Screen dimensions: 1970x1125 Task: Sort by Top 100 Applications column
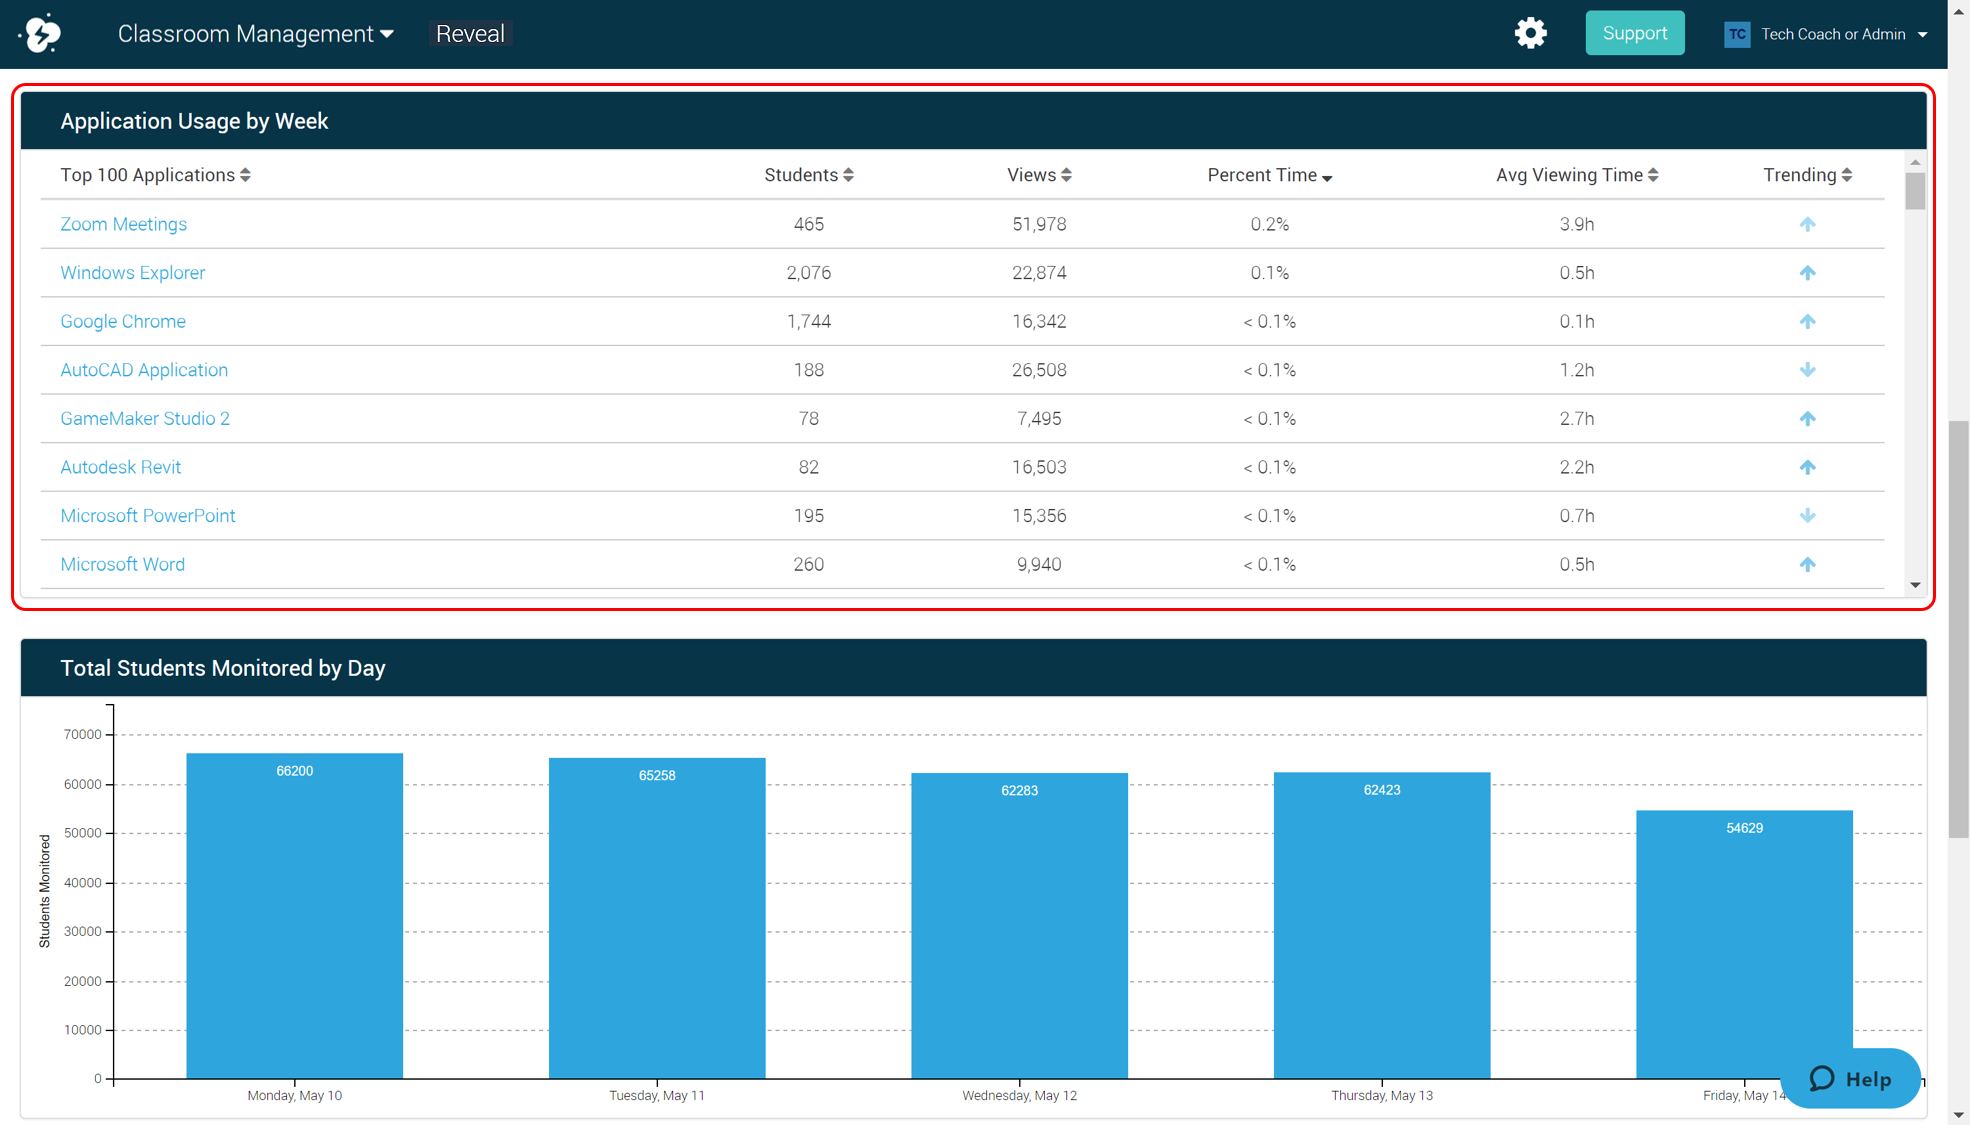pyautogui.click(x=155, y=175)
